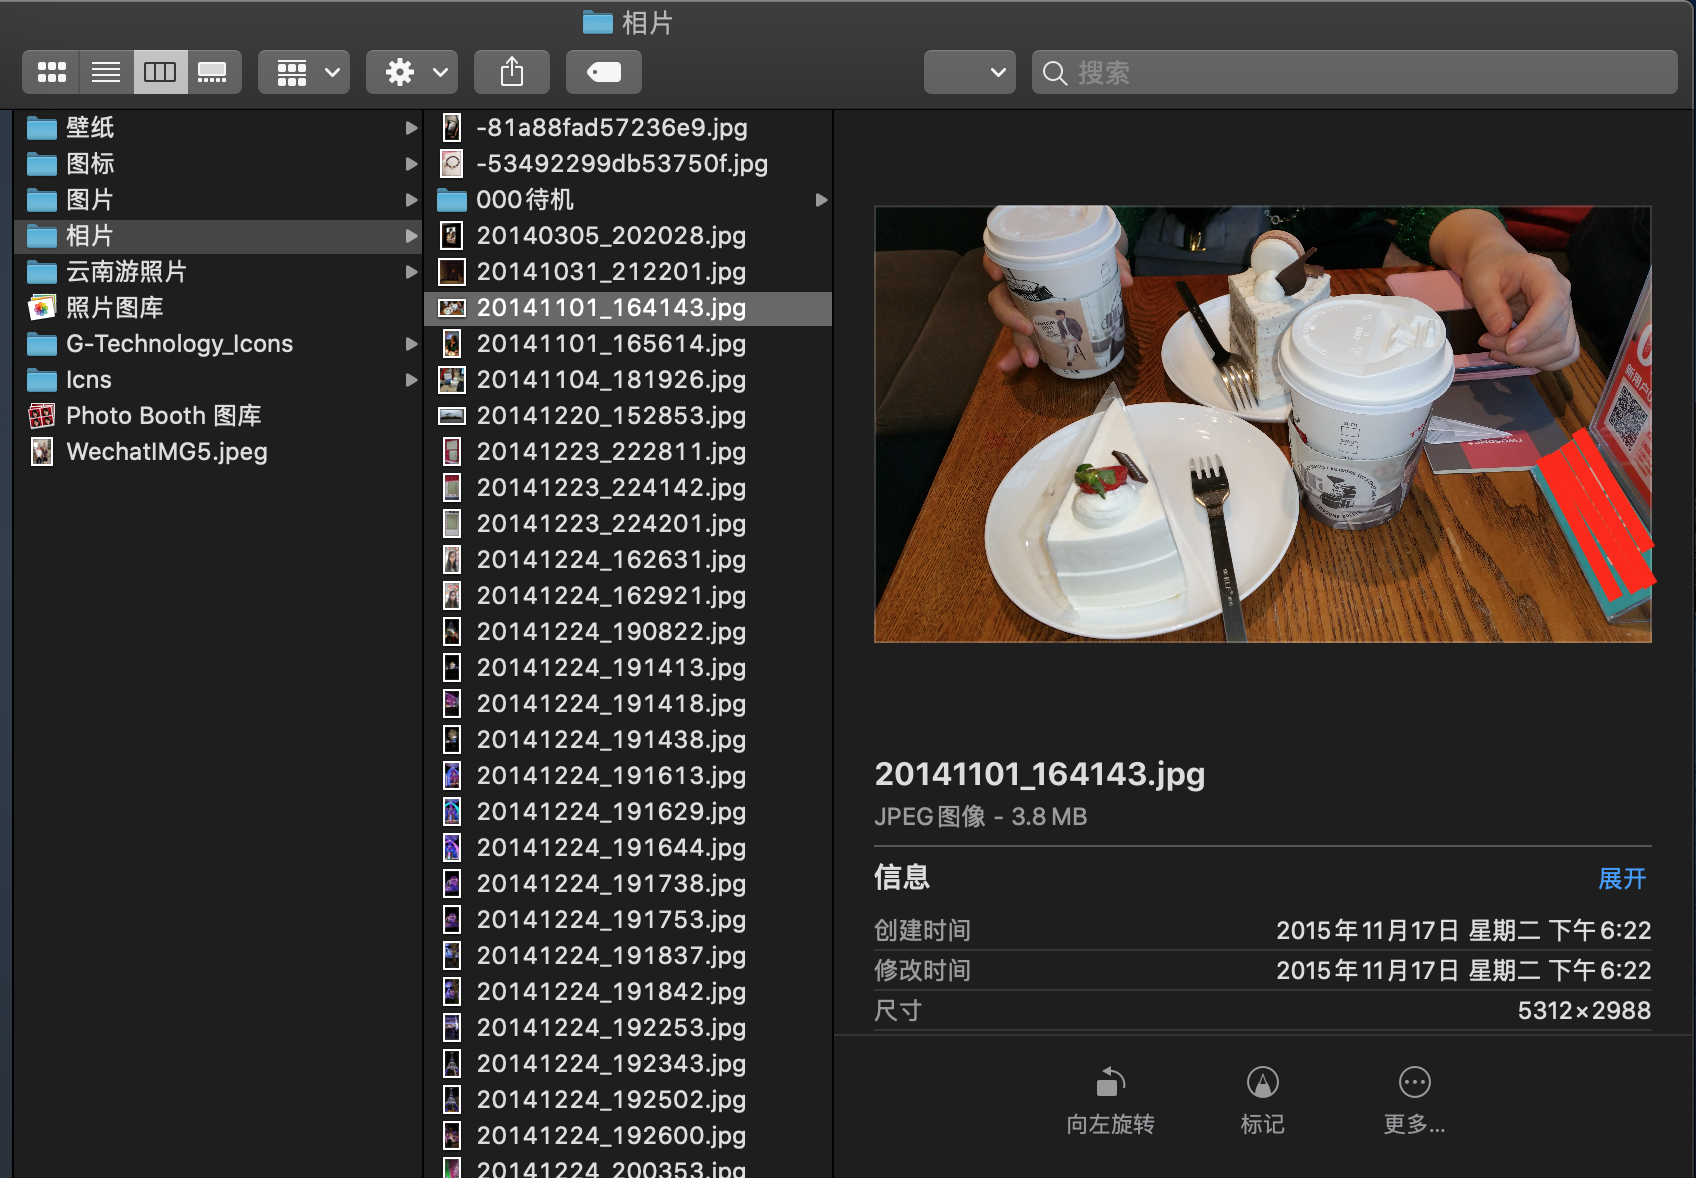Click the 标记 markup button
This screenshot has width=1696, height=1178.
point(1263,1101)
